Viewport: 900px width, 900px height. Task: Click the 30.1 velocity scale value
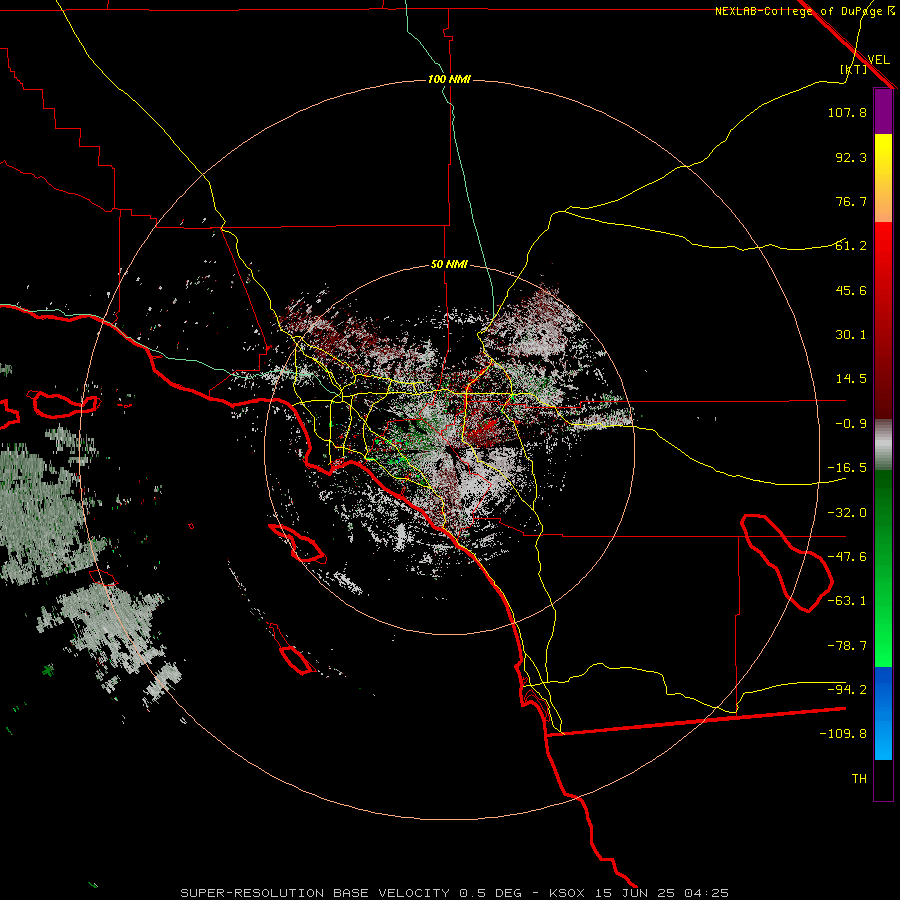[x=851, y=335]
